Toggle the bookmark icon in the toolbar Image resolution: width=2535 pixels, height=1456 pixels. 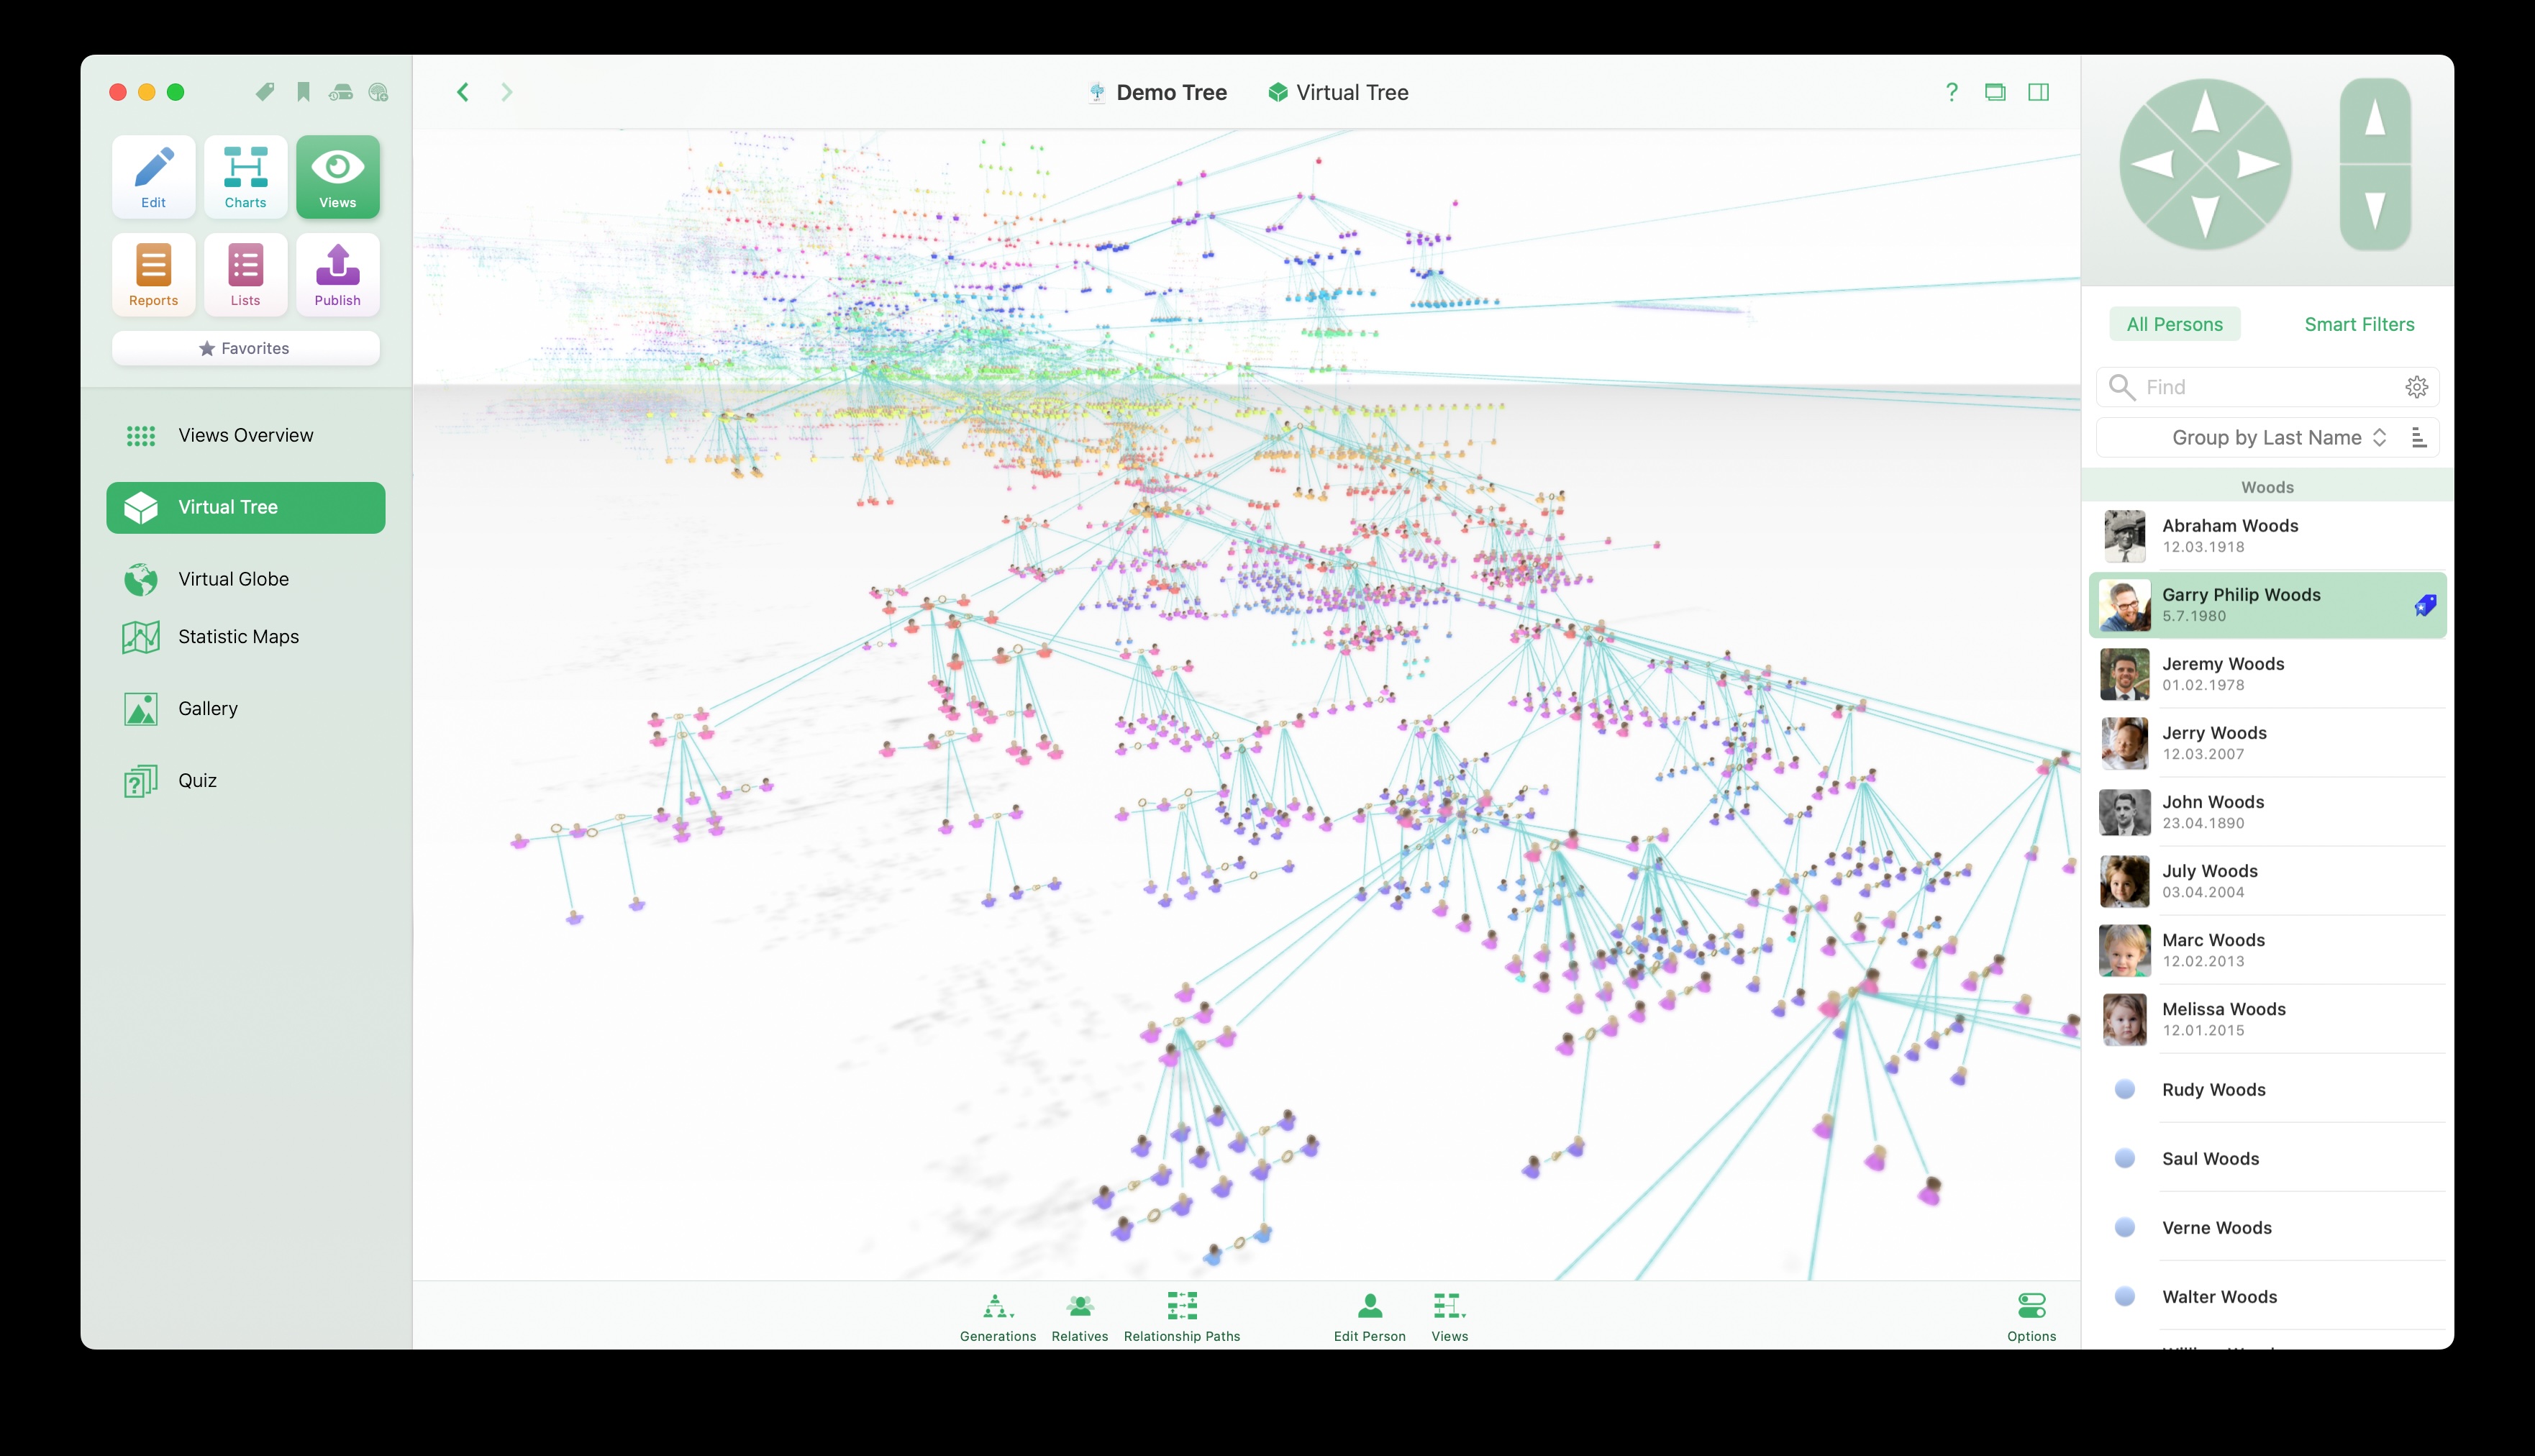pyautogui.click(x=303, y=91)
